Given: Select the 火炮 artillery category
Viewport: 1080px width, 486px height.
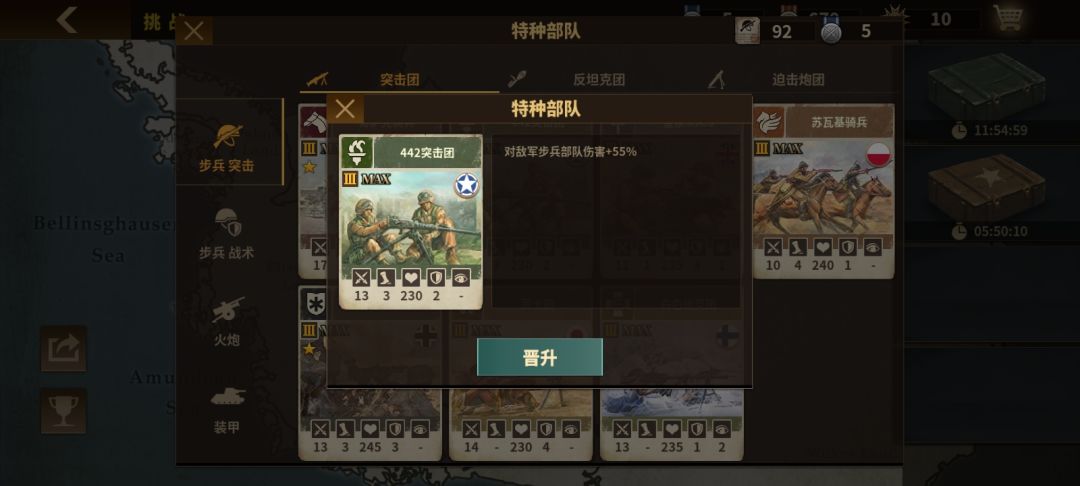Looking at the screenshot, I should pyautogui.click(x=227, y=321).
